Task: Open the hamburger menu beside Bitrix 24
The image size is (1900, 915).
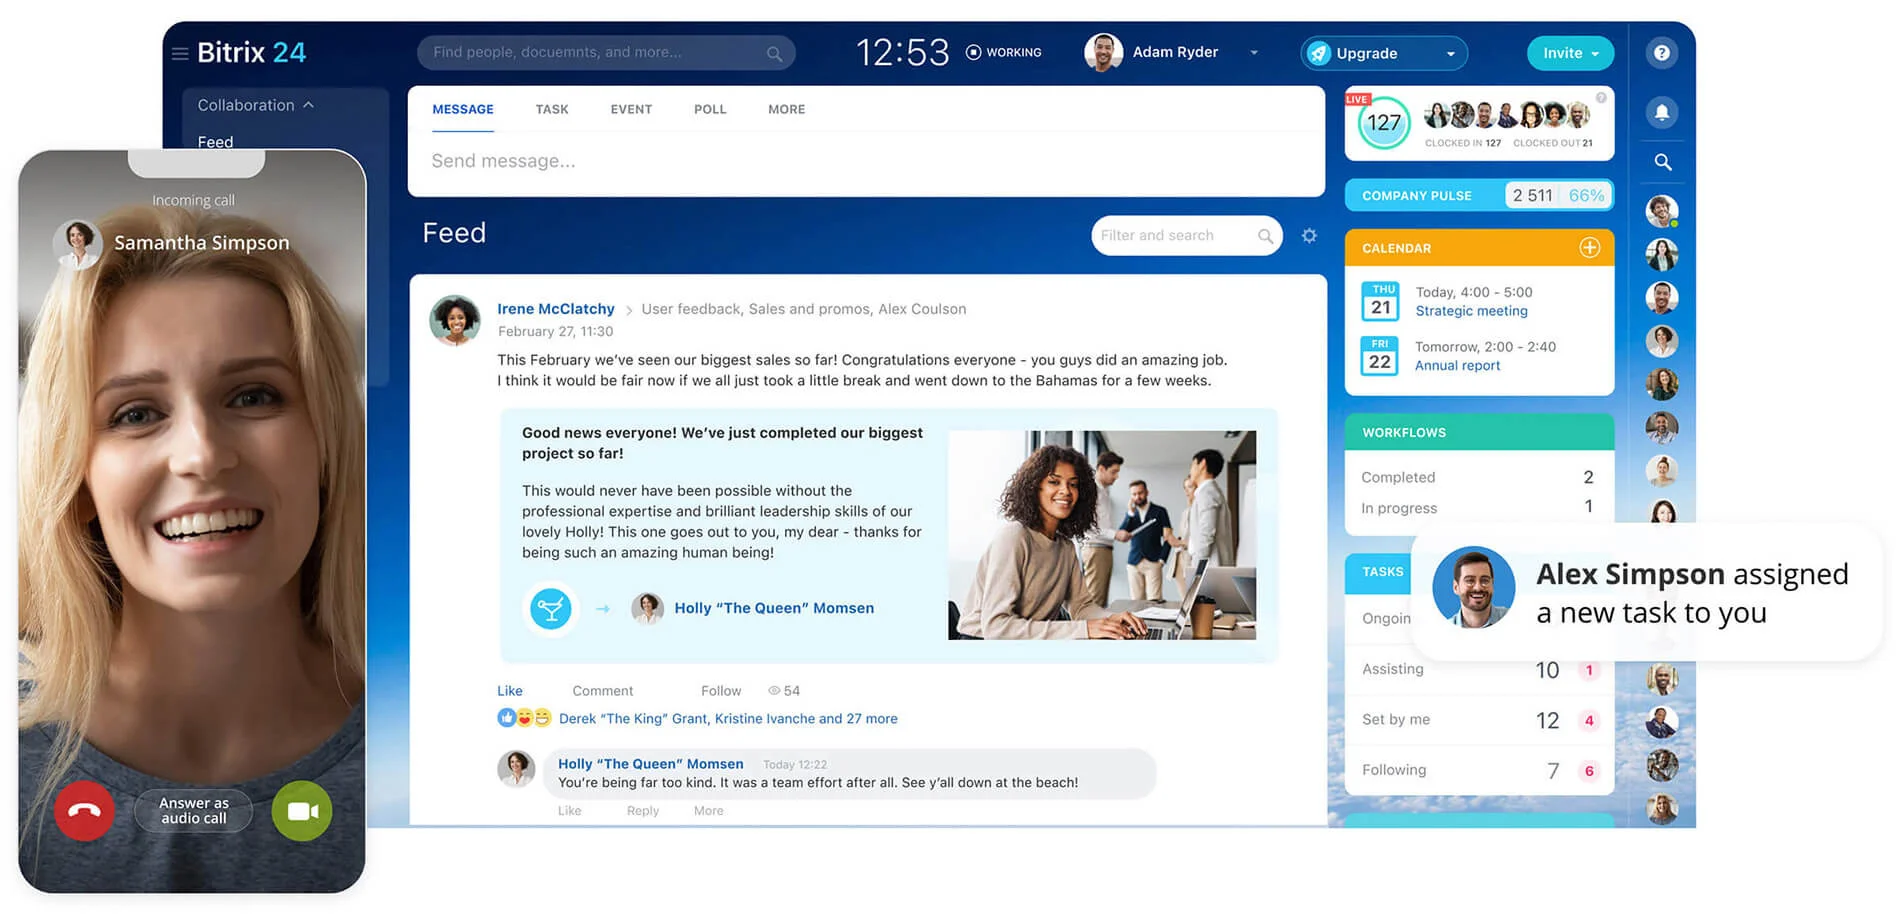Action: (180, 53)
